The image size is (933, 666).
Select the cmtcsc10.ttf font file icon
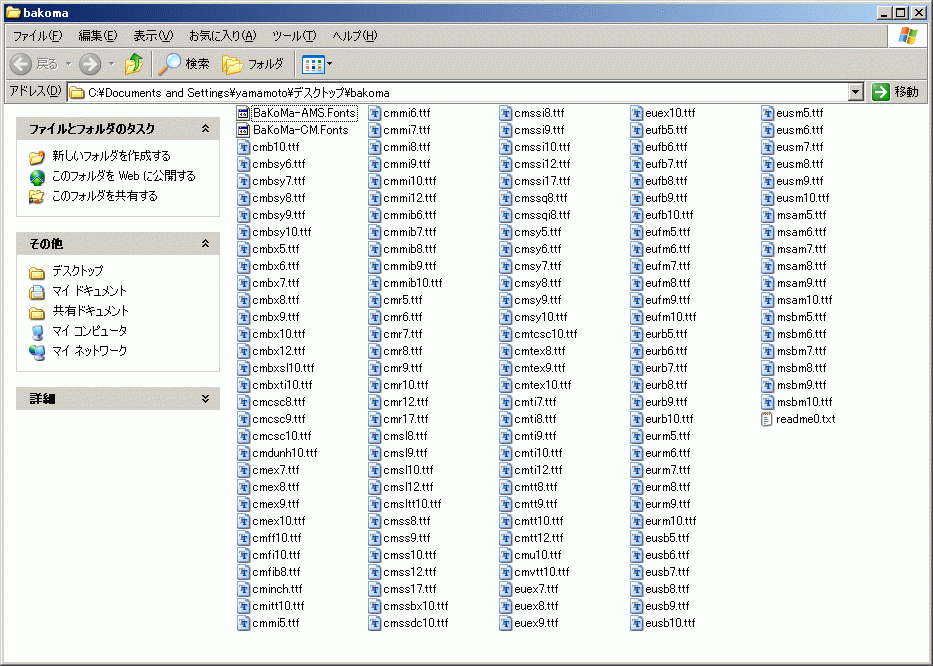(x=505, y=334)
